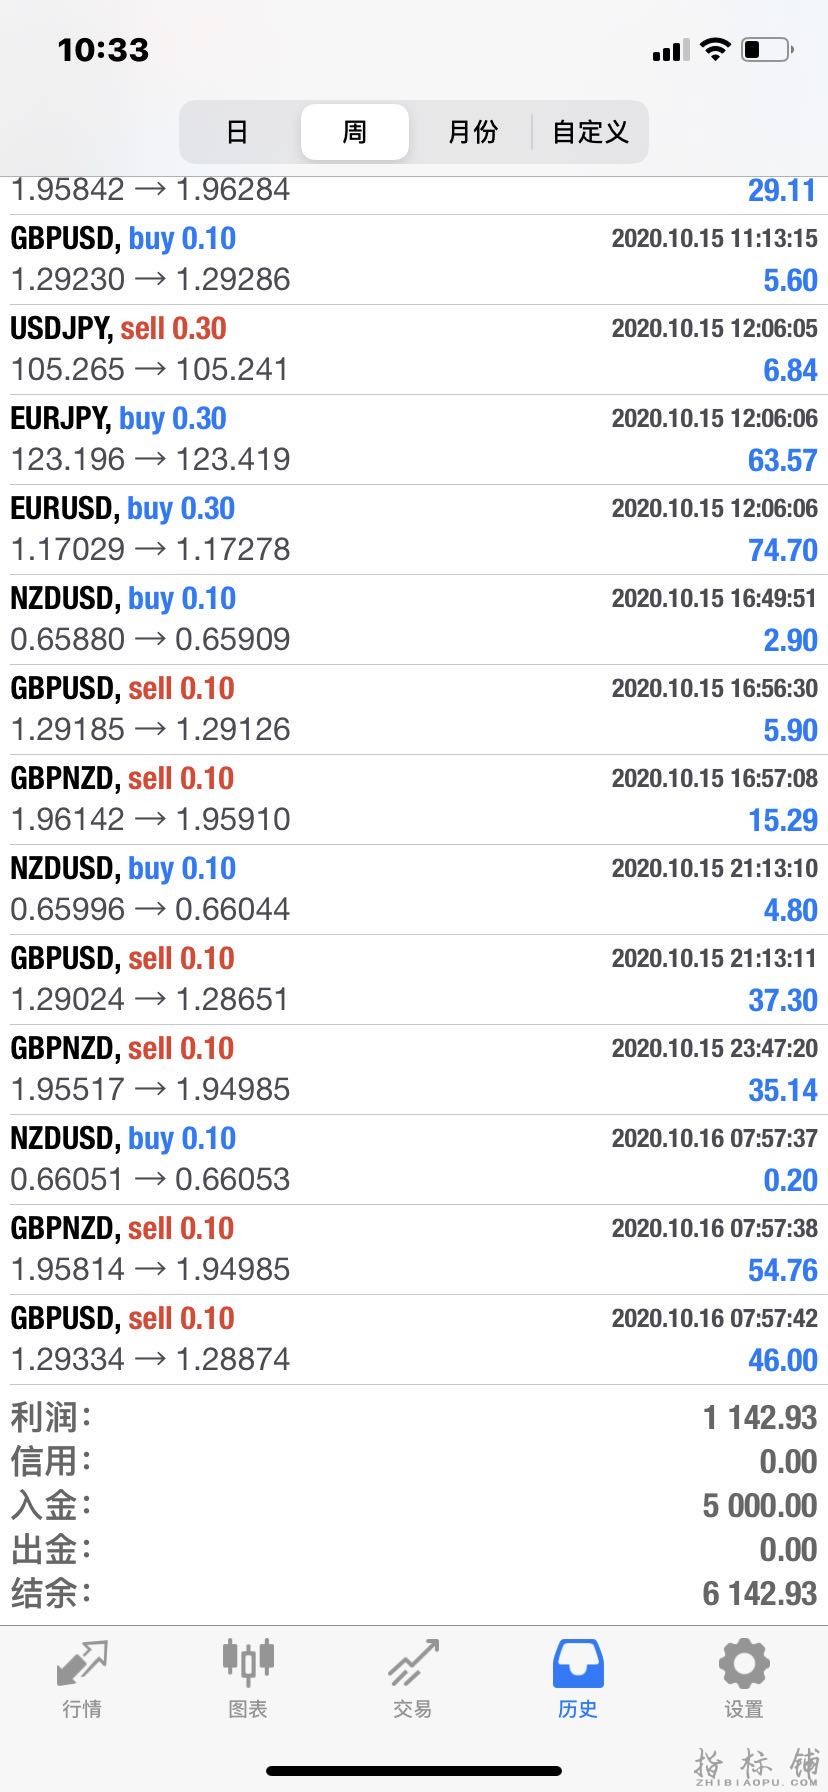
Task: Open EURJPY buy 0.30 trade entry
Action: (x=414, y=440)
